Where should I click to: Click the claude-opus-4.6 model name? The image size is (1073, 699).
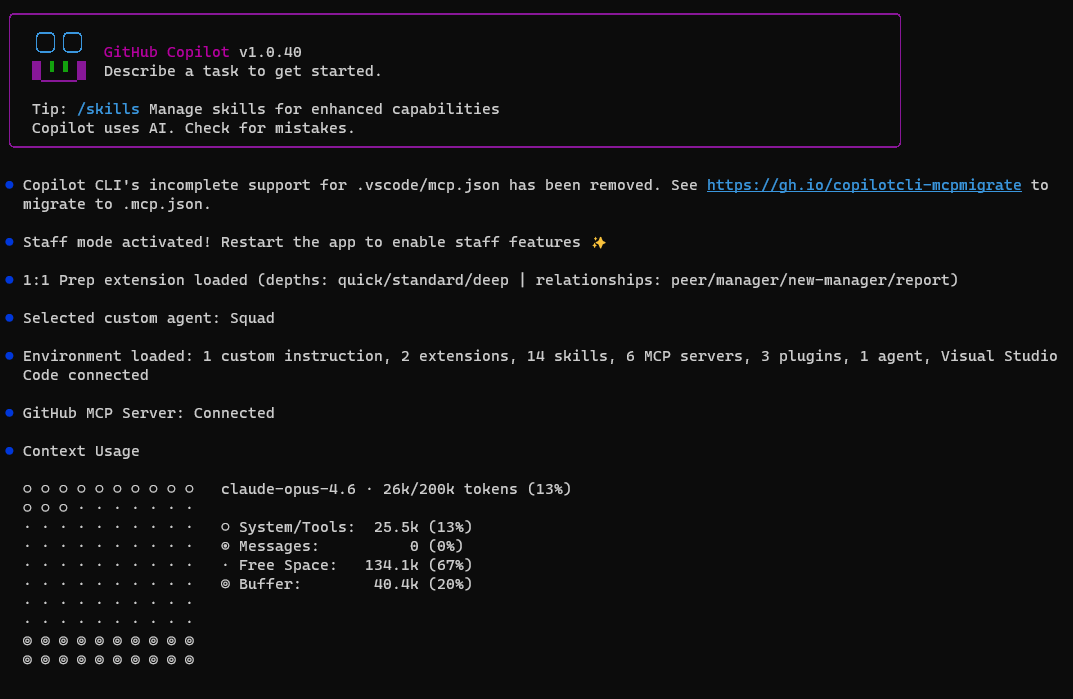288,489
